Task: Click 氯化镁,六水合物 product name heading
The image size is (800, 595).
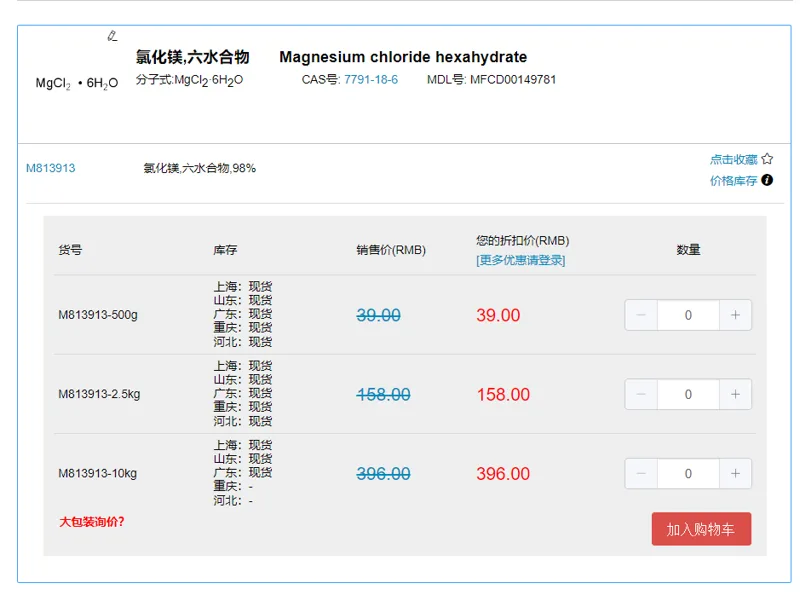Action: point(192,57)
